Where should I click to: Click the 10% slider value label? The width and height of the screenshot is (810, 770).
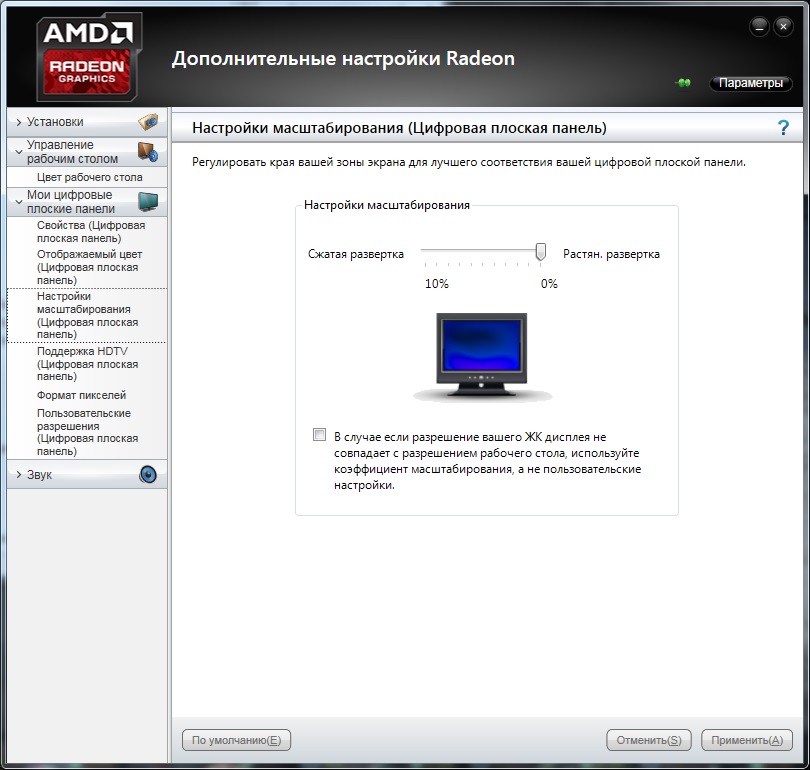click(x=437, y=284)
